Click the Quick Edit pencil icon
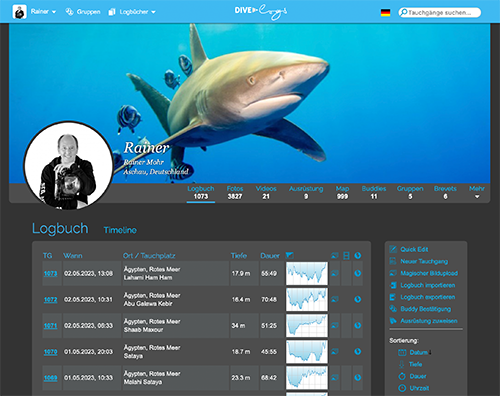 (x=393, y=249)
